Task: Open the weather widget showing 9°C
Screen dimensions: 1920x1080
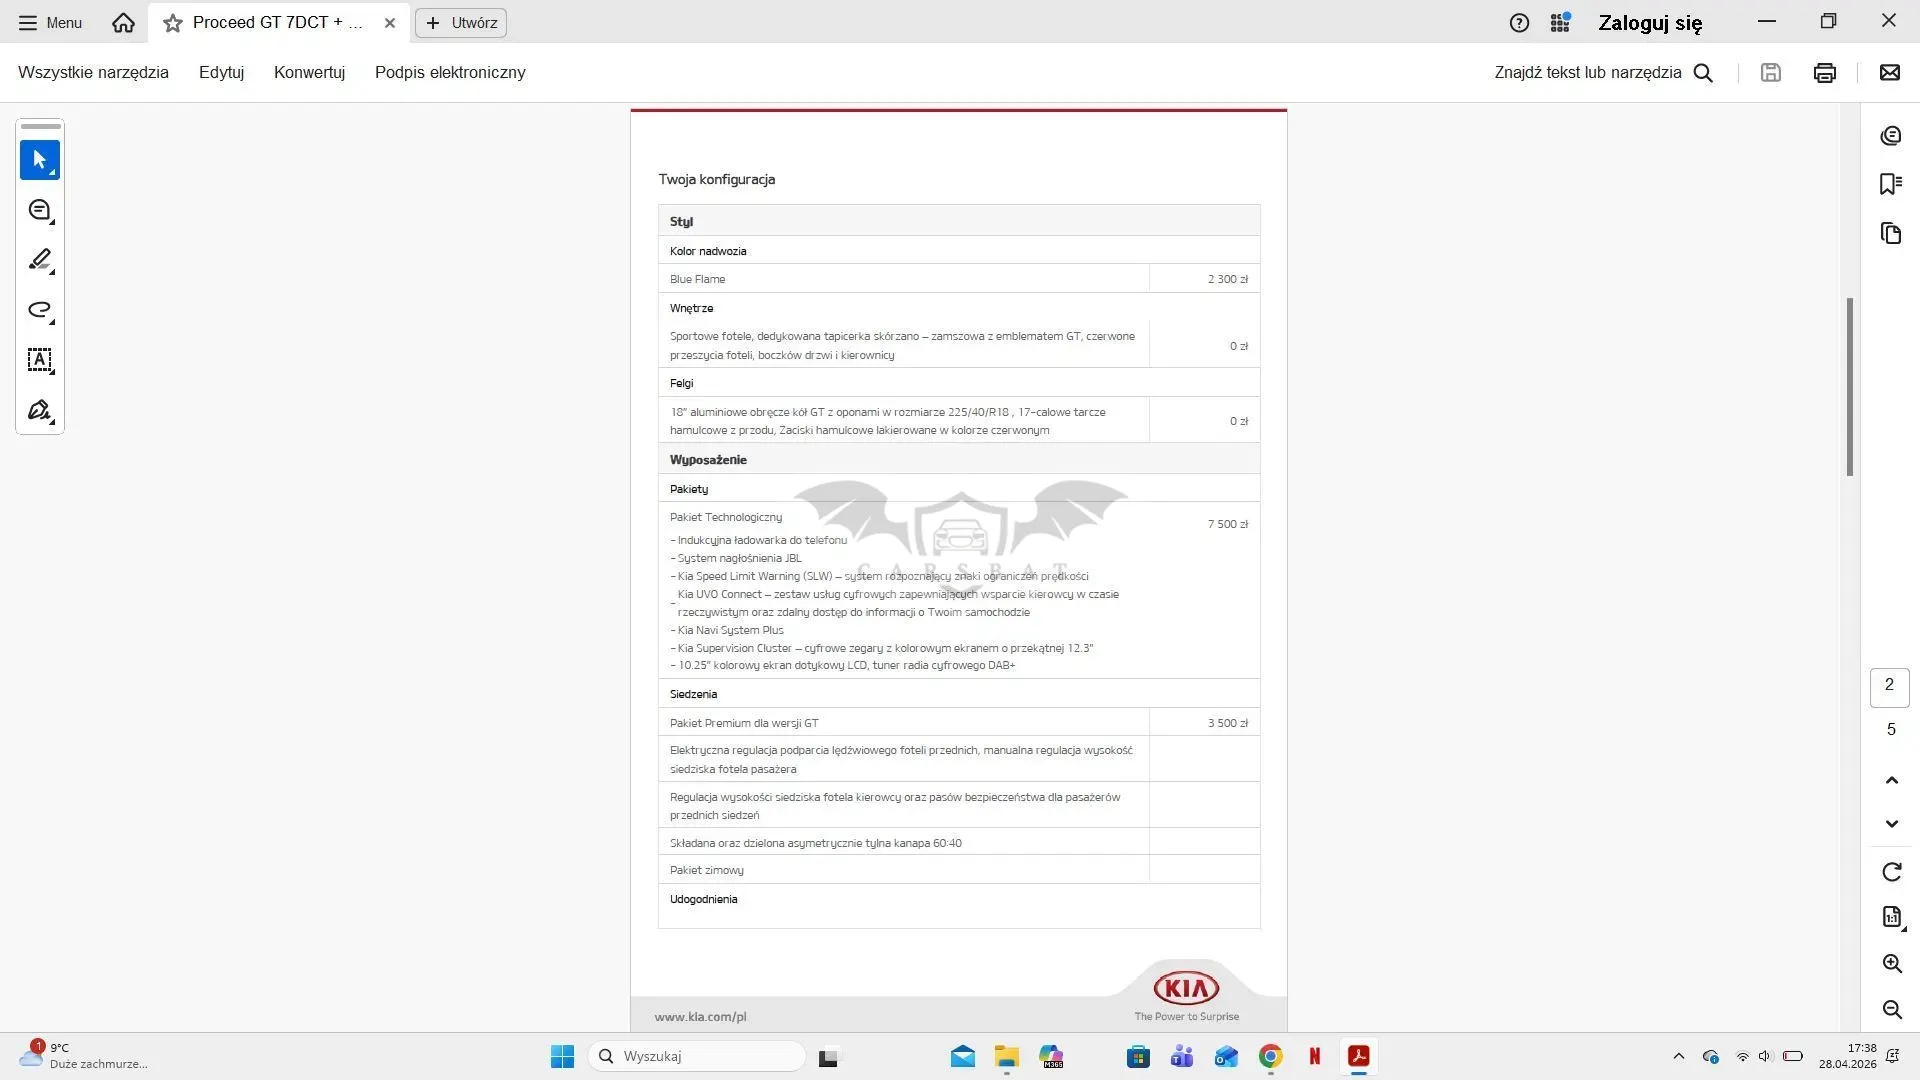Action: (84, 1056)
